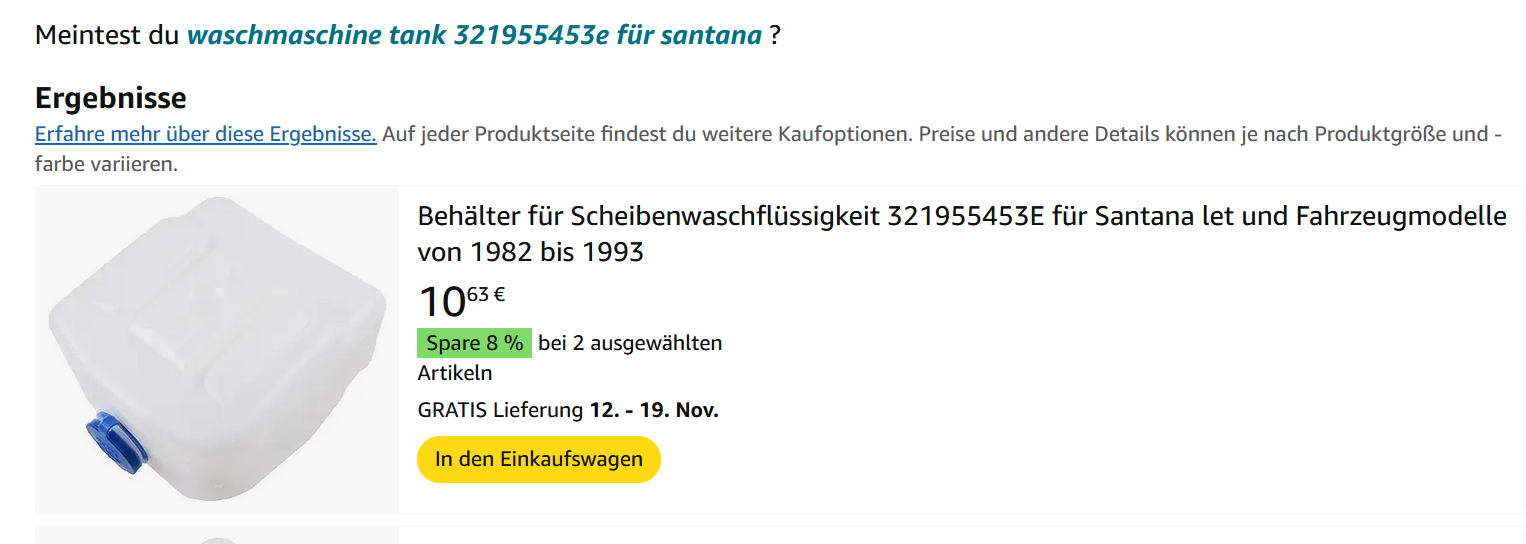The height and width of the screenshot is (544, 1526).
Task: Click the "Meintest du" prompt text
Action: [107, 36]
